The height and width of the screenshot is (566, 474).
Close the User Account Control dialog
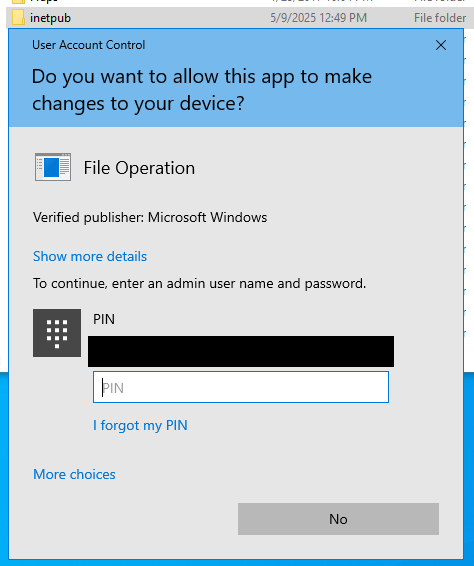coord(441,45)
